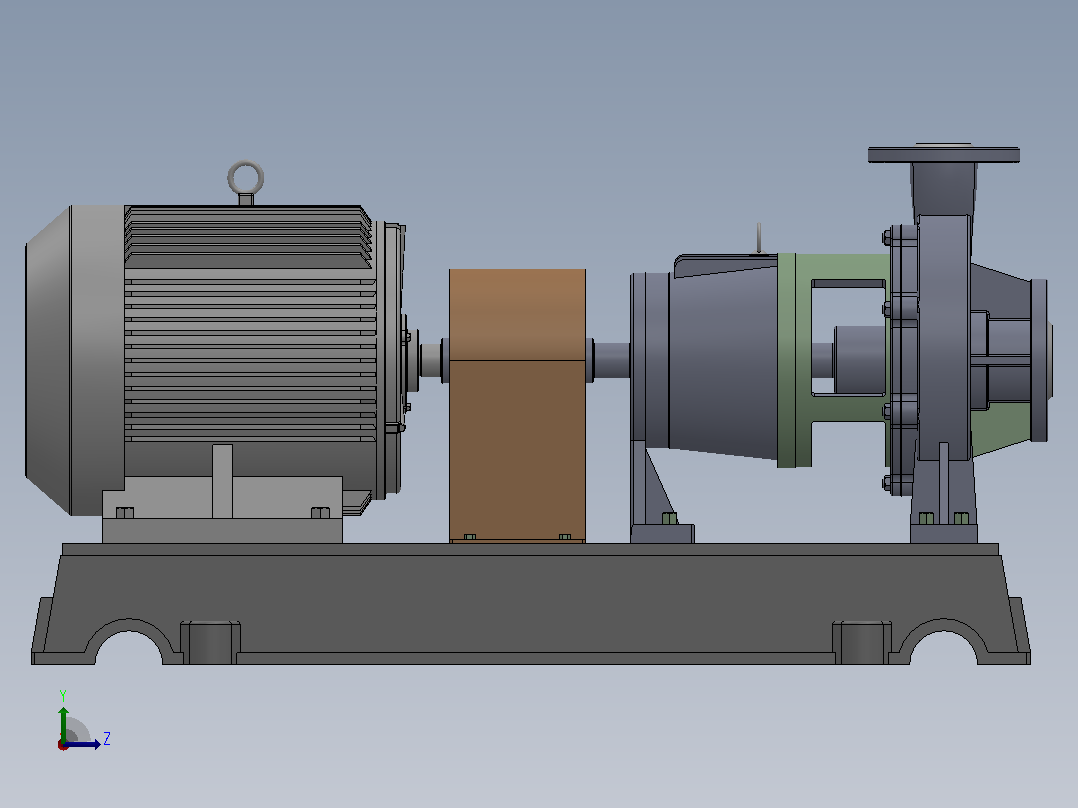Select the small vent pin atop the bearing housing
This screenshot has width=1078, height=808.
[759, 238]
